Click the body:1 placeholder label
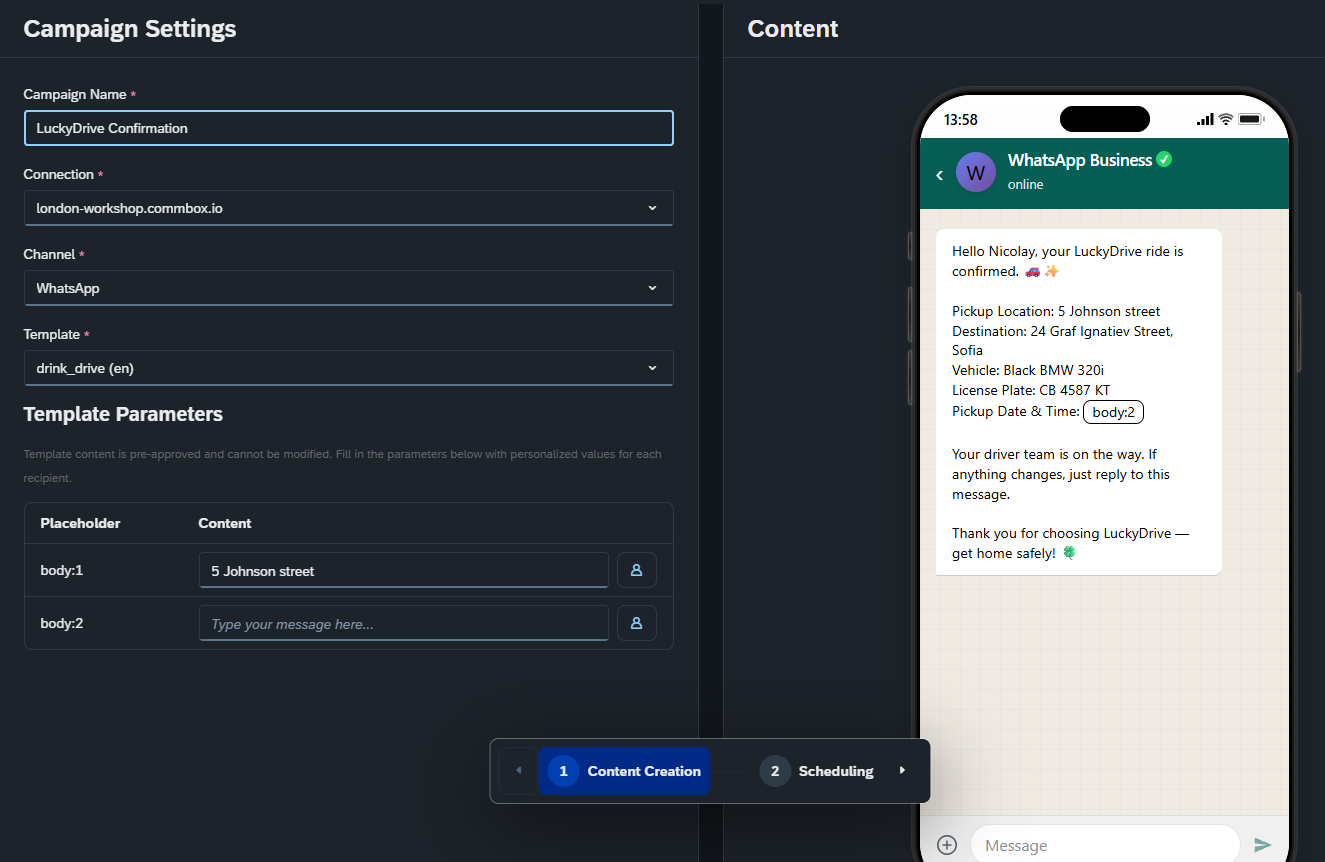1325x862 pixels. (62, 570)
